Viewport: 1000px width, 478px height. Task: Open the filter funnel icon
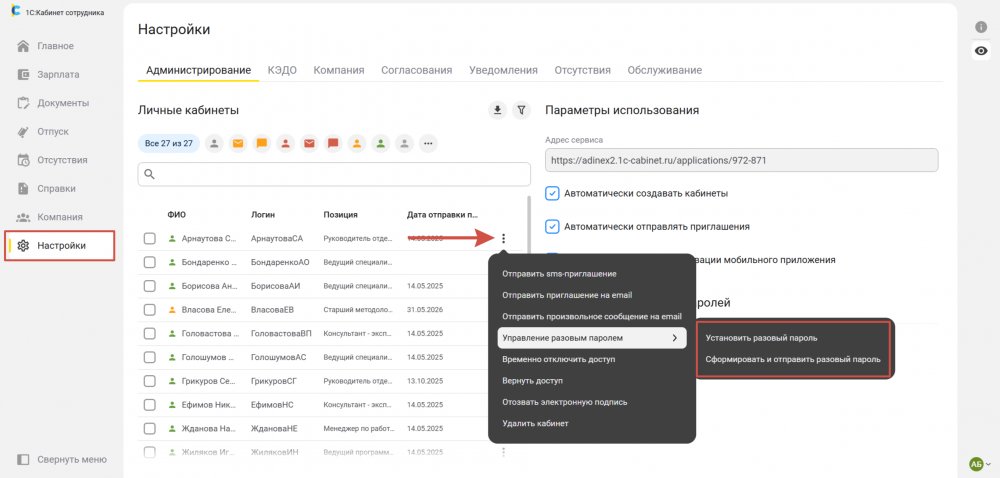522,110
